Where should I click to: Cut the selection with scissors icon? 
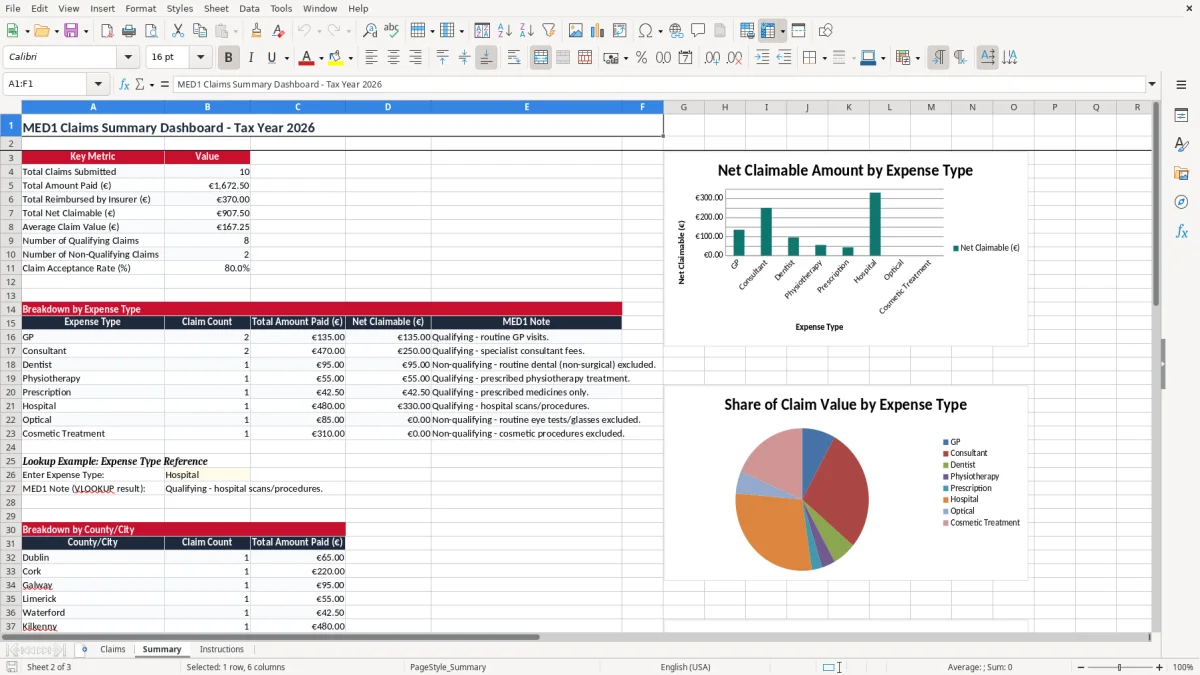point(177,31)
